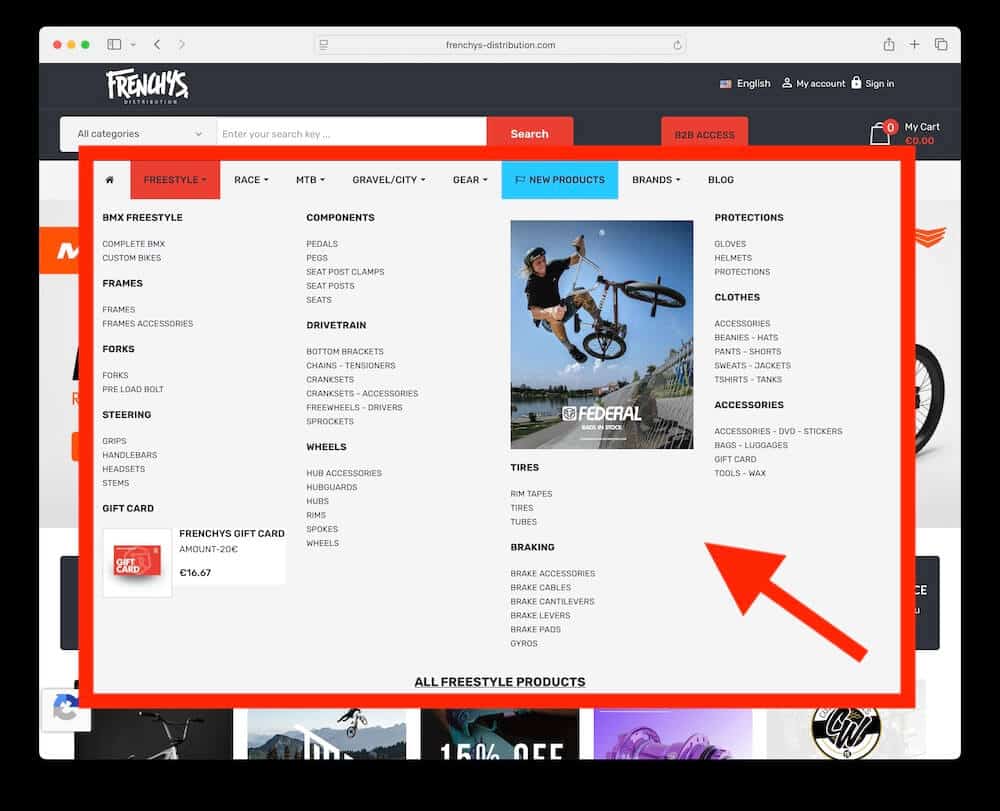Open HUBGUARDS category
The image size is (1000, 811).
(332, 487)
